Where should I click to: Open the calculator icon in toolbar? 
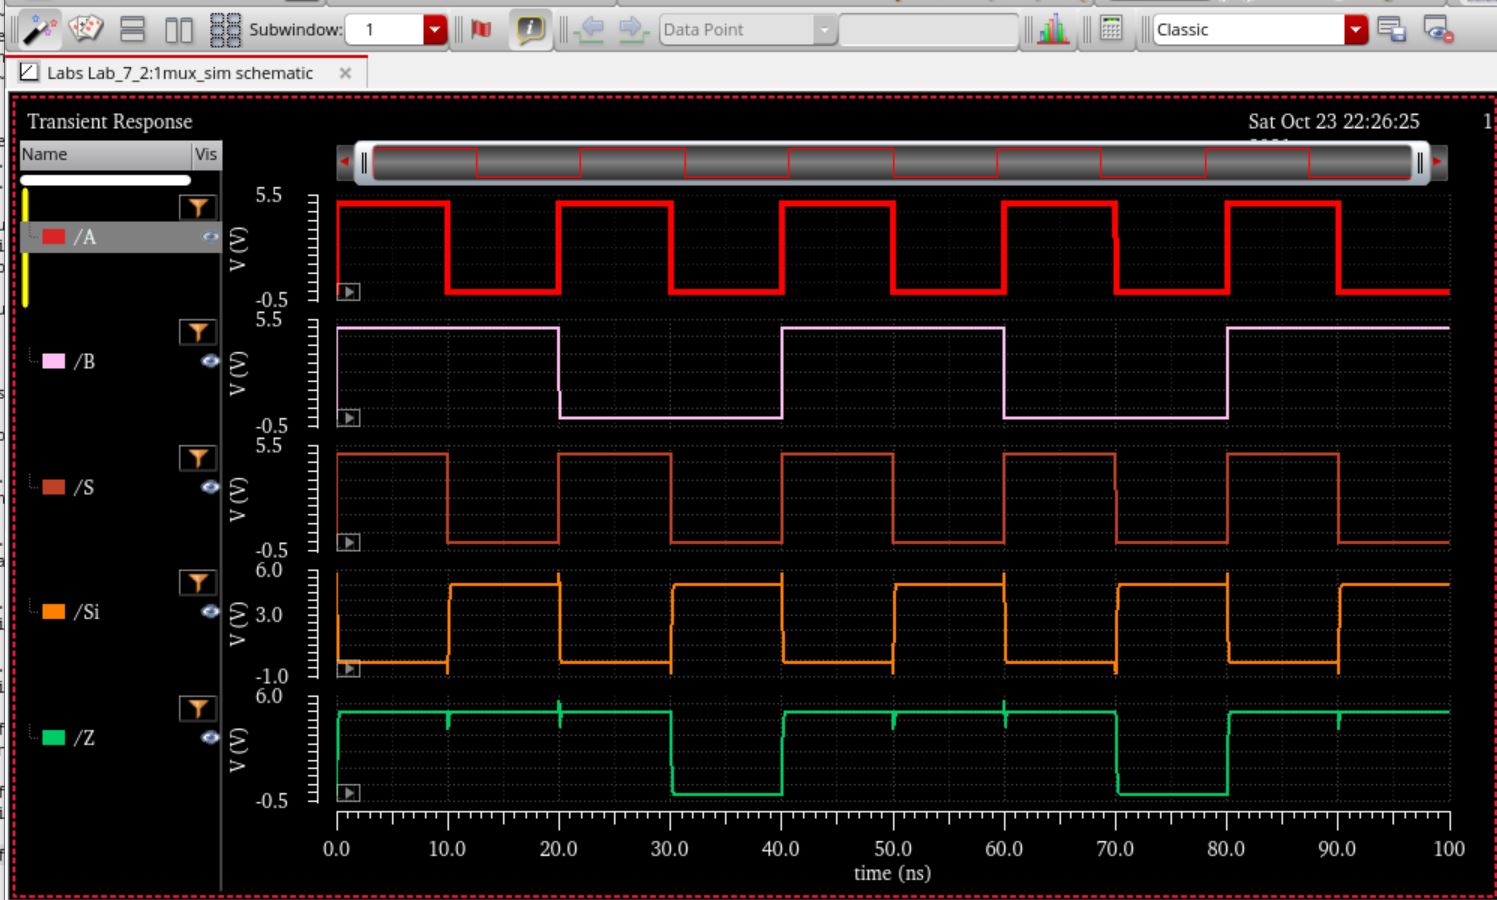1110,30
